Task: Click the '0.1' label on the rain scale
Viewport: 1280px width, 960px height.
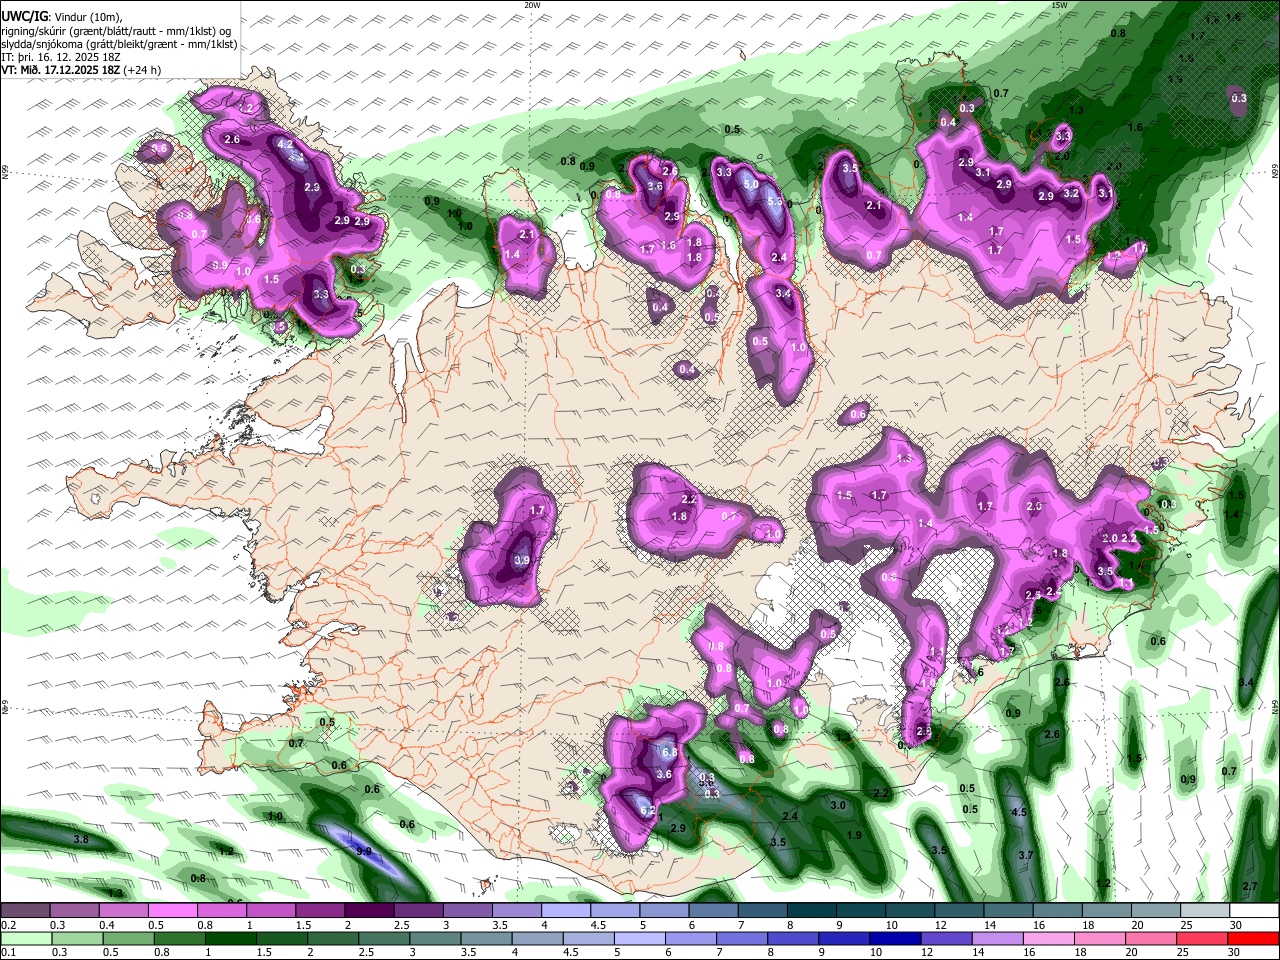Action: [x=8, y=953]
